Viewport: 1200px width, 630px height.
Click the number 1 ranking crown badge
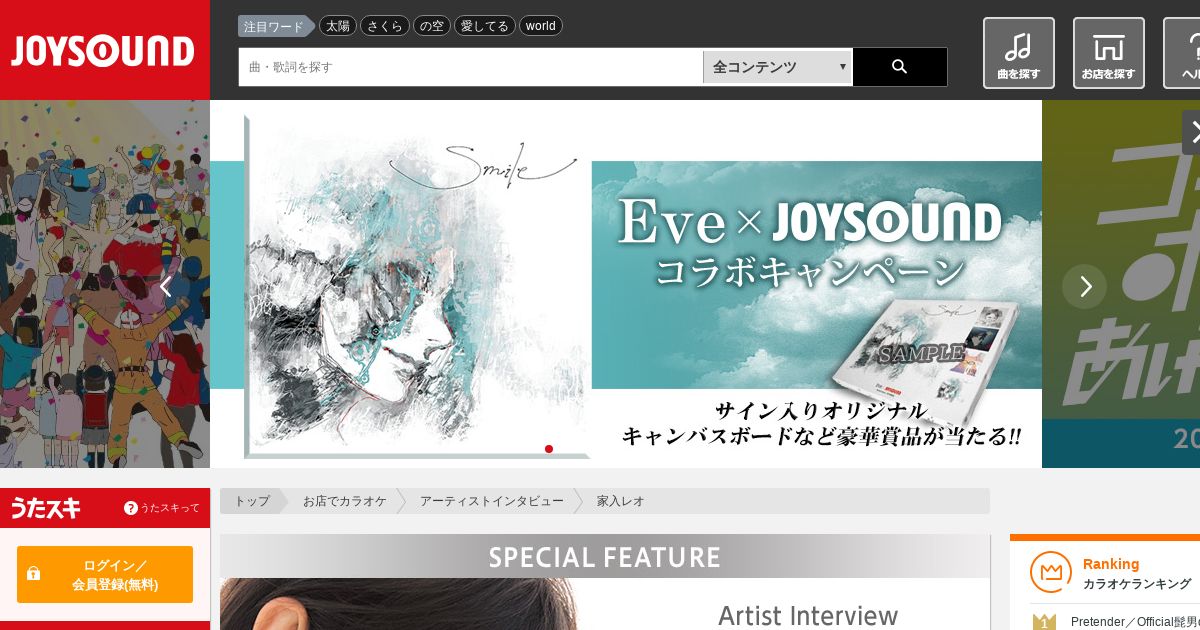1044,622
